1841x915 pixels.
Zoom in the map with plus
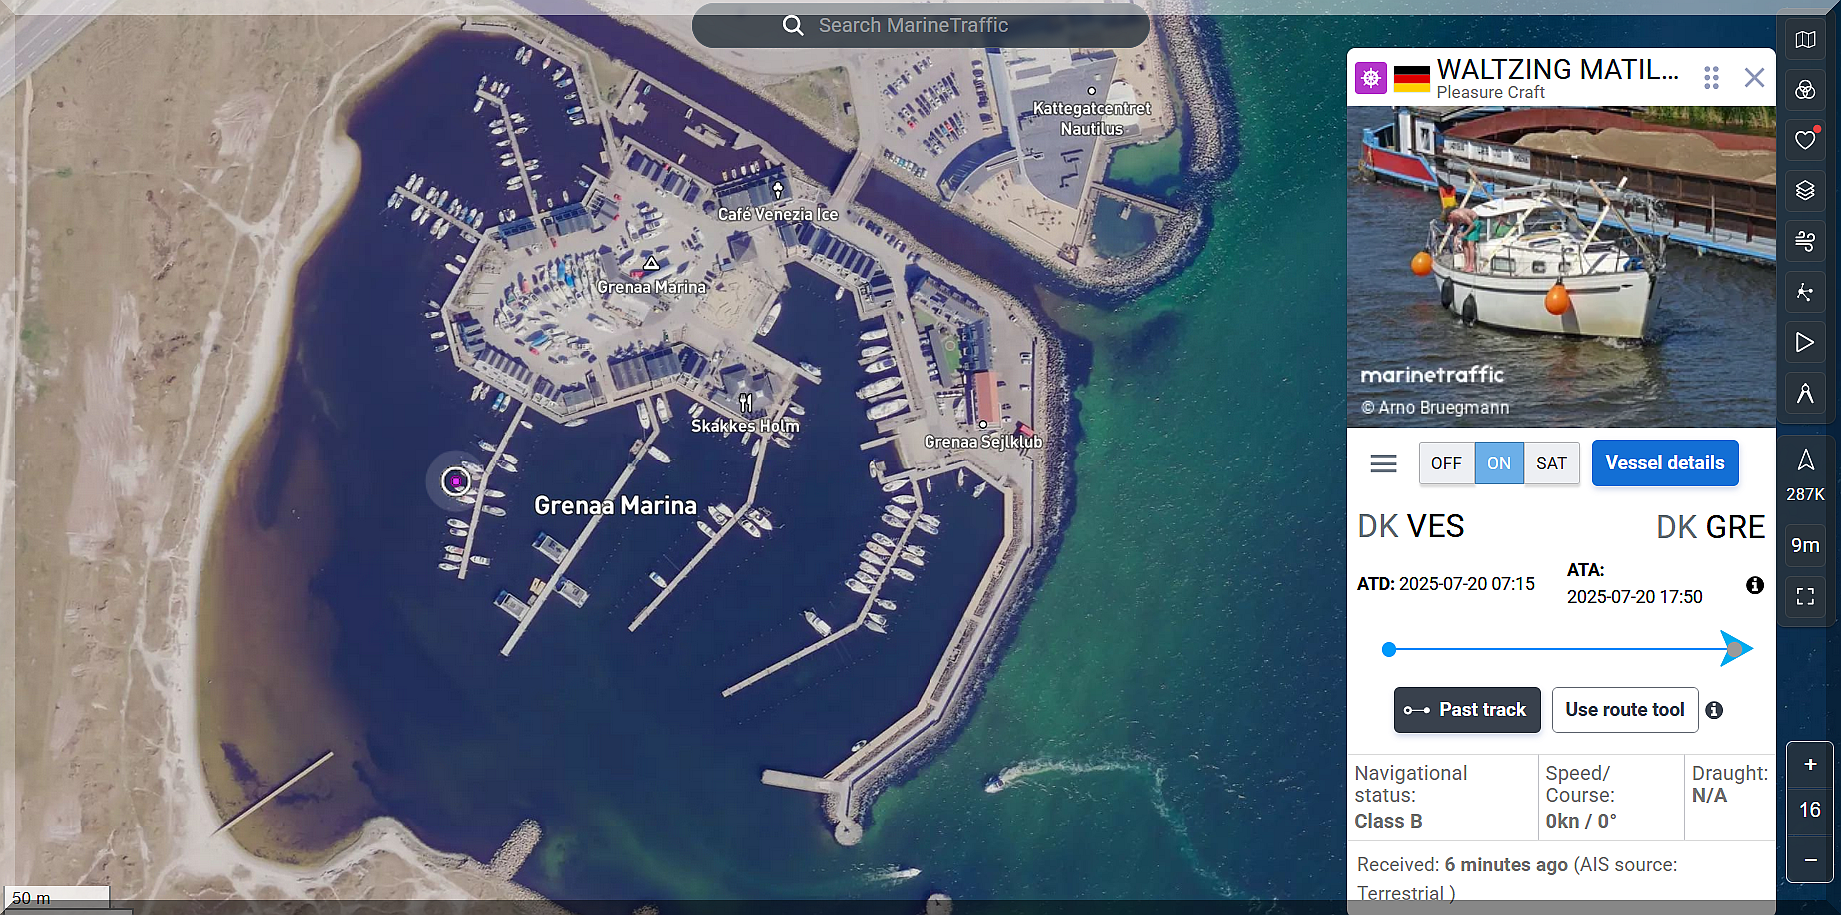point(1810,765)
